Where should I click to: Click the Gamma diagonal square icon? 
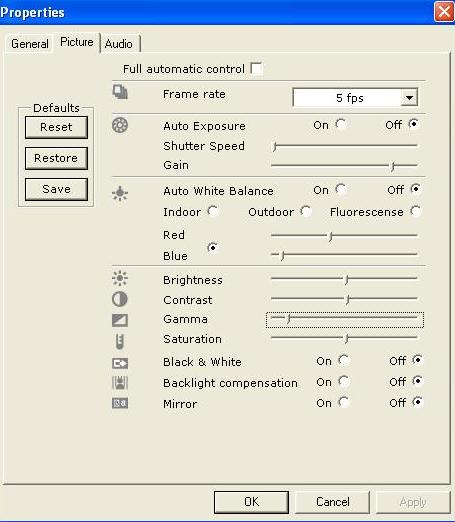pos(120,320)
